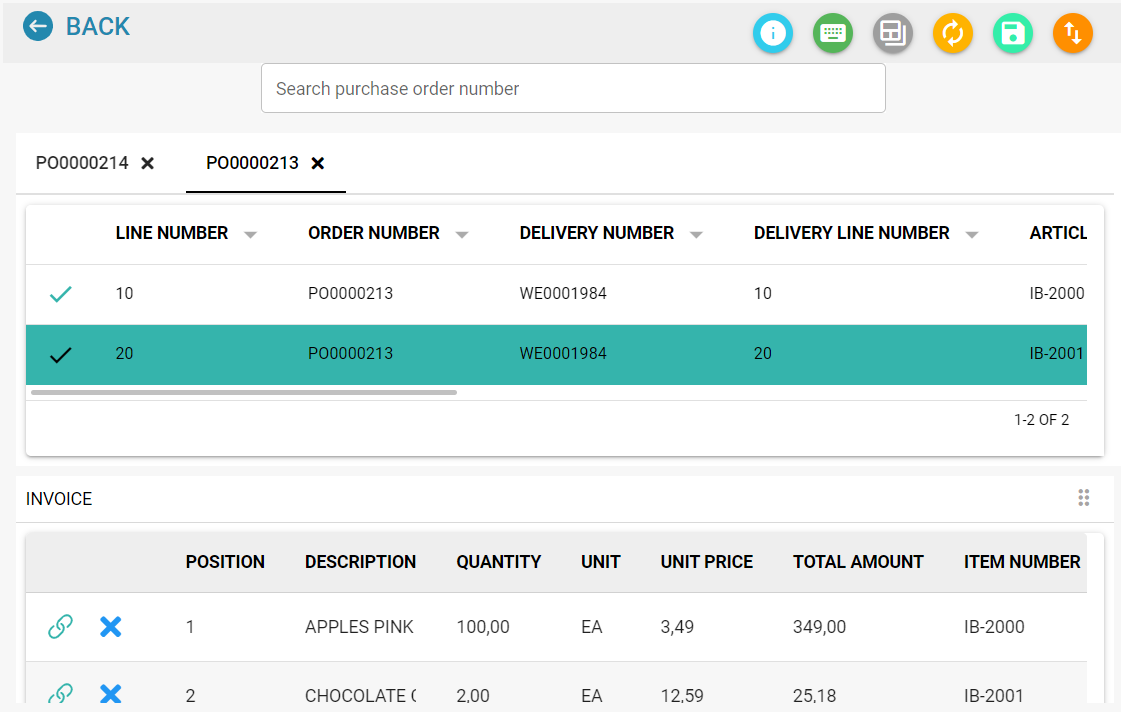Expand DELIVERY LINE NUMBER column dropdown

coord(972,234)
